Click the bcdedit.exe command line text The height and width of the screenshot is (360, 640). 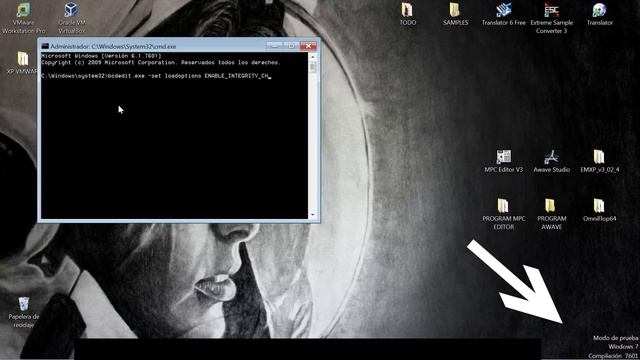tap(156, 76)
